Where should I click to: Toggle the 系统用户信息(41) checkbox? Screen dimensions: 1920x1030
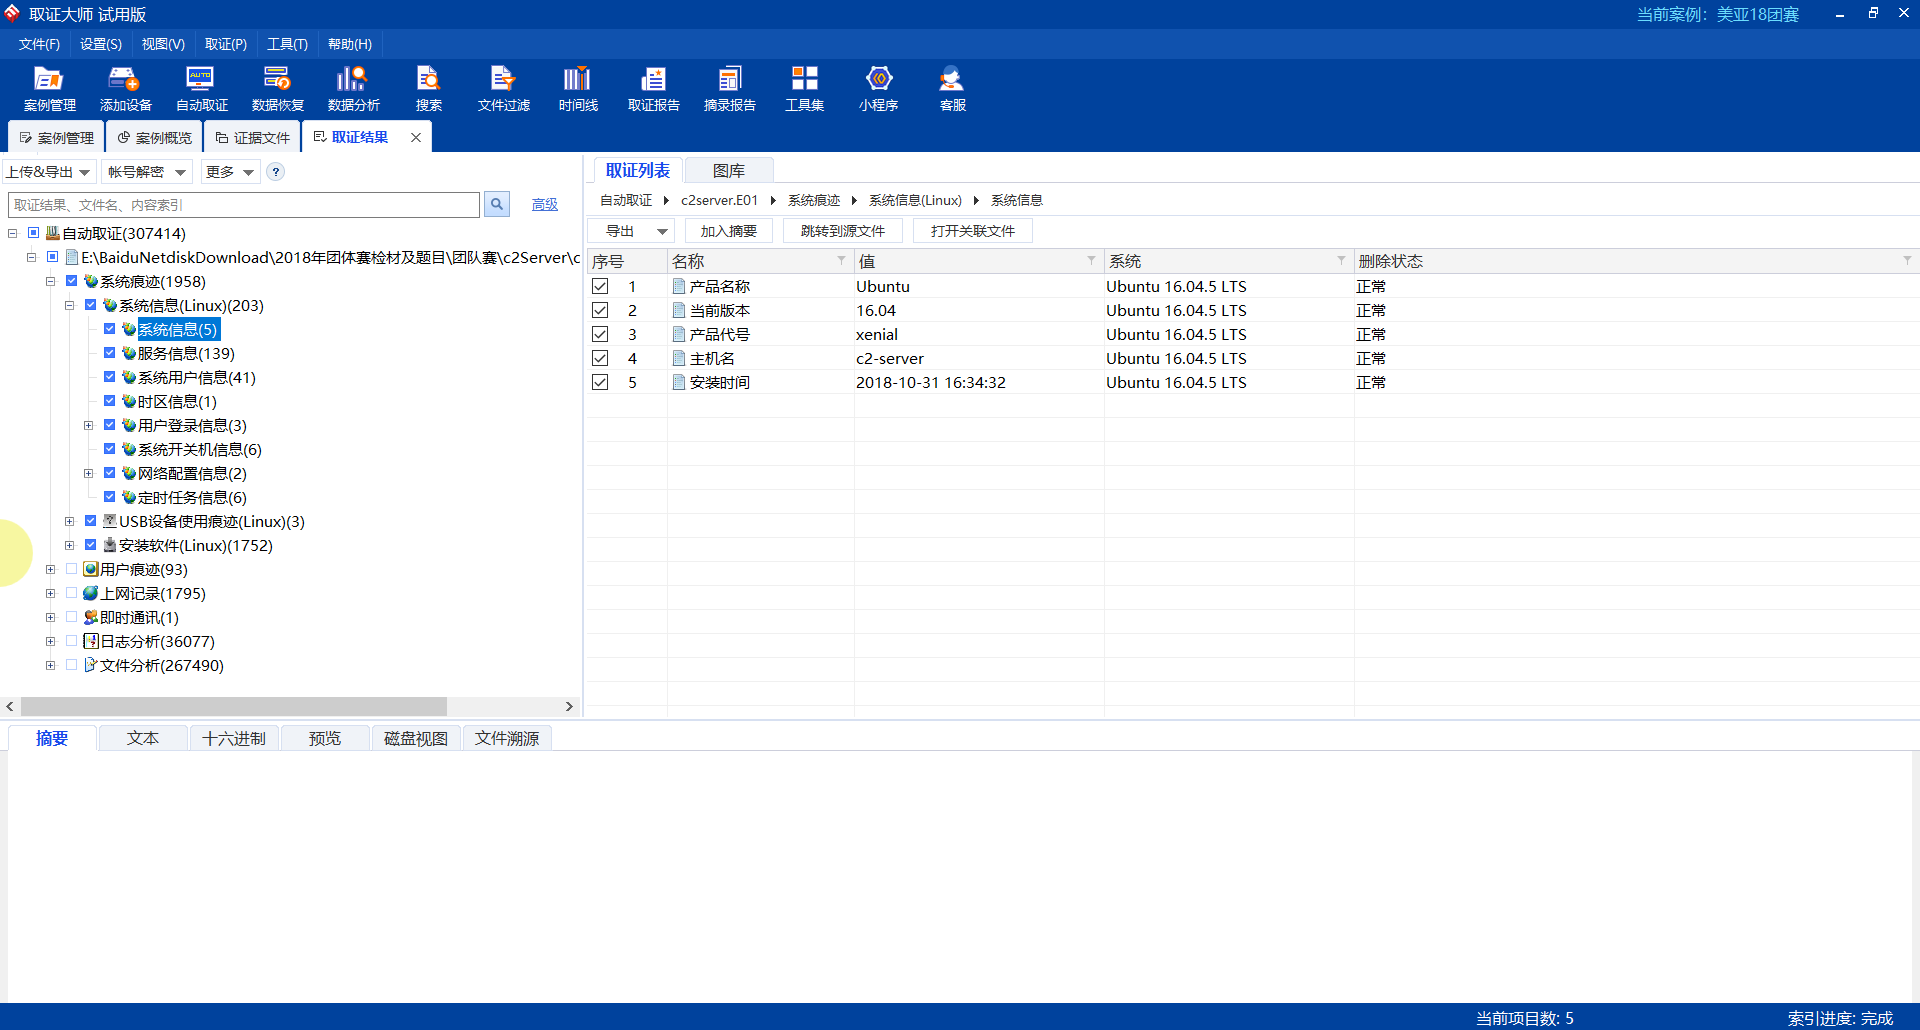110,376
